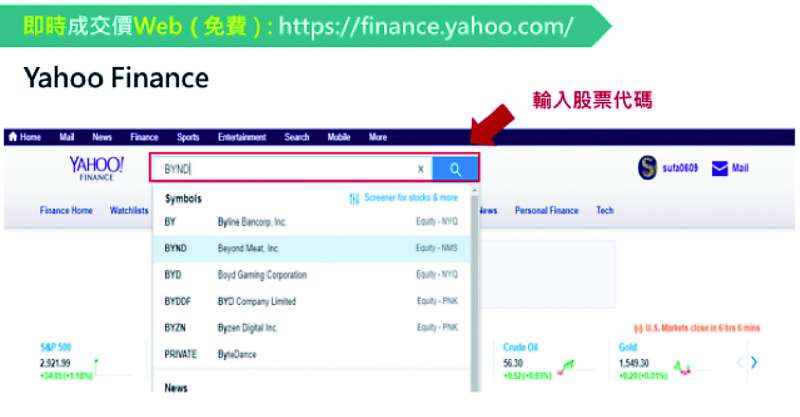Click the Mail text link beside envelope
This screenshot has width=800, height=417.
coord(740,168)
